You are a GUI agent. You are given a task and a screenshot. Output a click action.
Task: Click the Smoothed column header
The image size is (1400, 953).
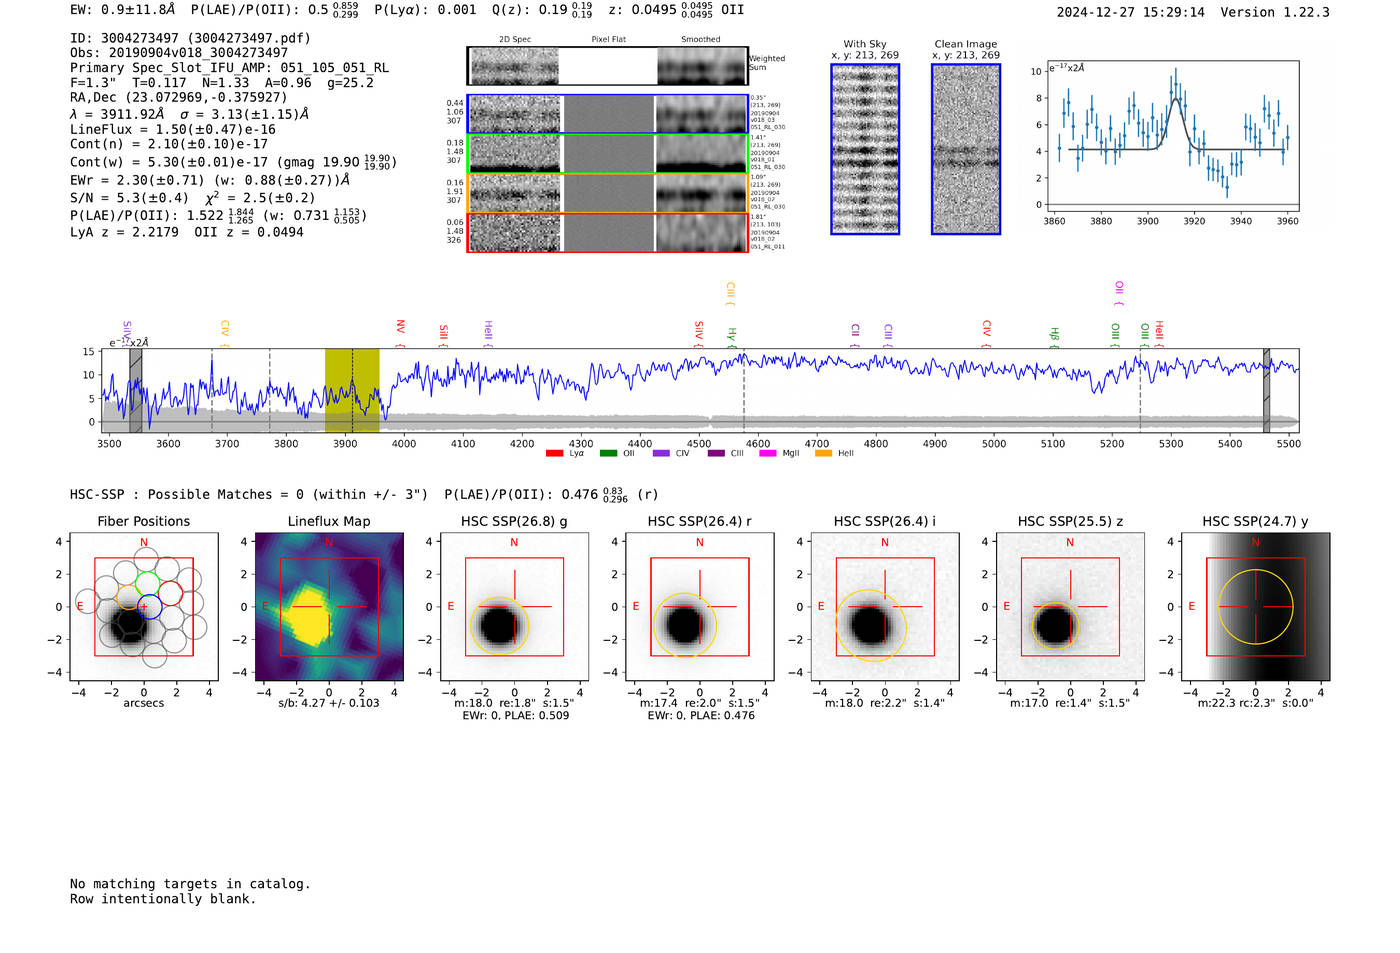(x=700, y=39)
